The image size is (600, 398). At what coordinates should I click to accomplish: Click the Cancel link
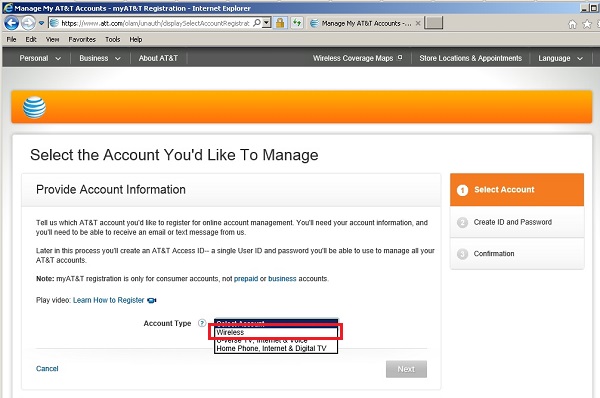tap(47, 369)
